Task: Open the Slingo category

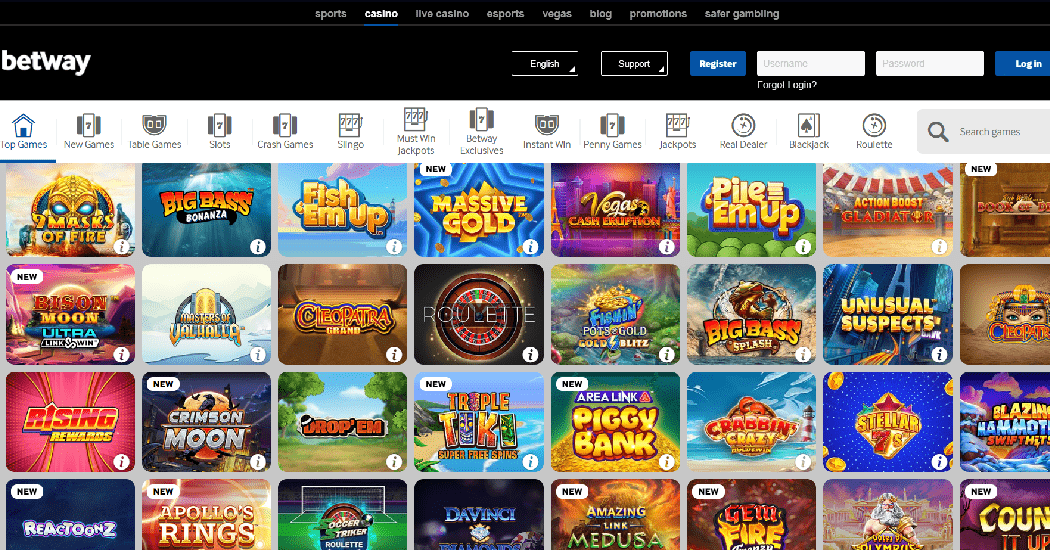Action: 351,131
